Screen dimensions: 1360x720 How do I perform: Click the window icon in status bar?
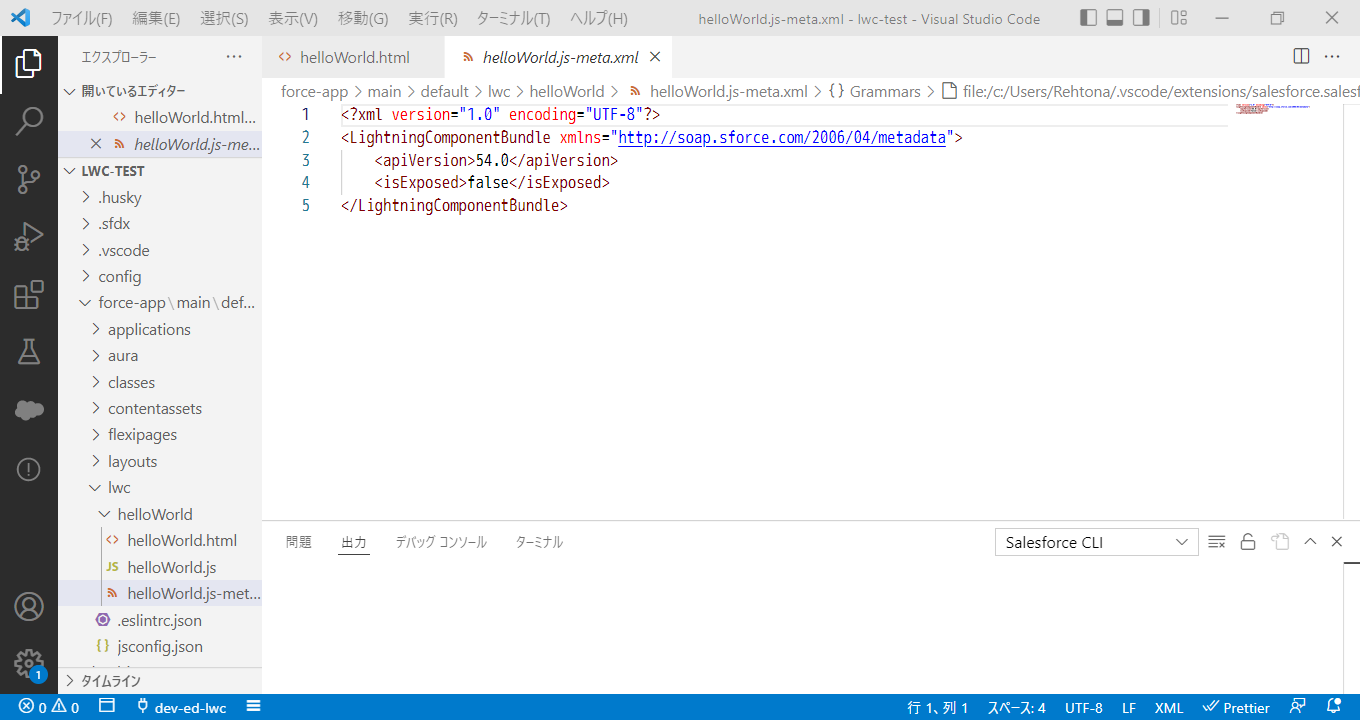[x=107, y=707]
